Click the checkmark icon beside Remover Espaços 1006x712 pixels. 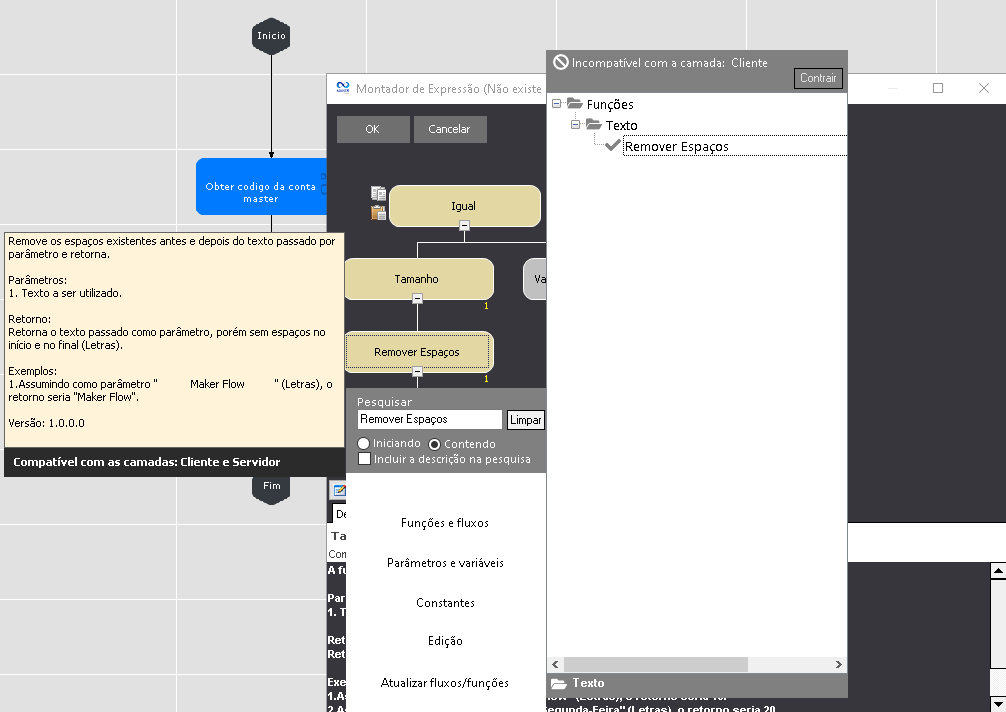point(613,146)
